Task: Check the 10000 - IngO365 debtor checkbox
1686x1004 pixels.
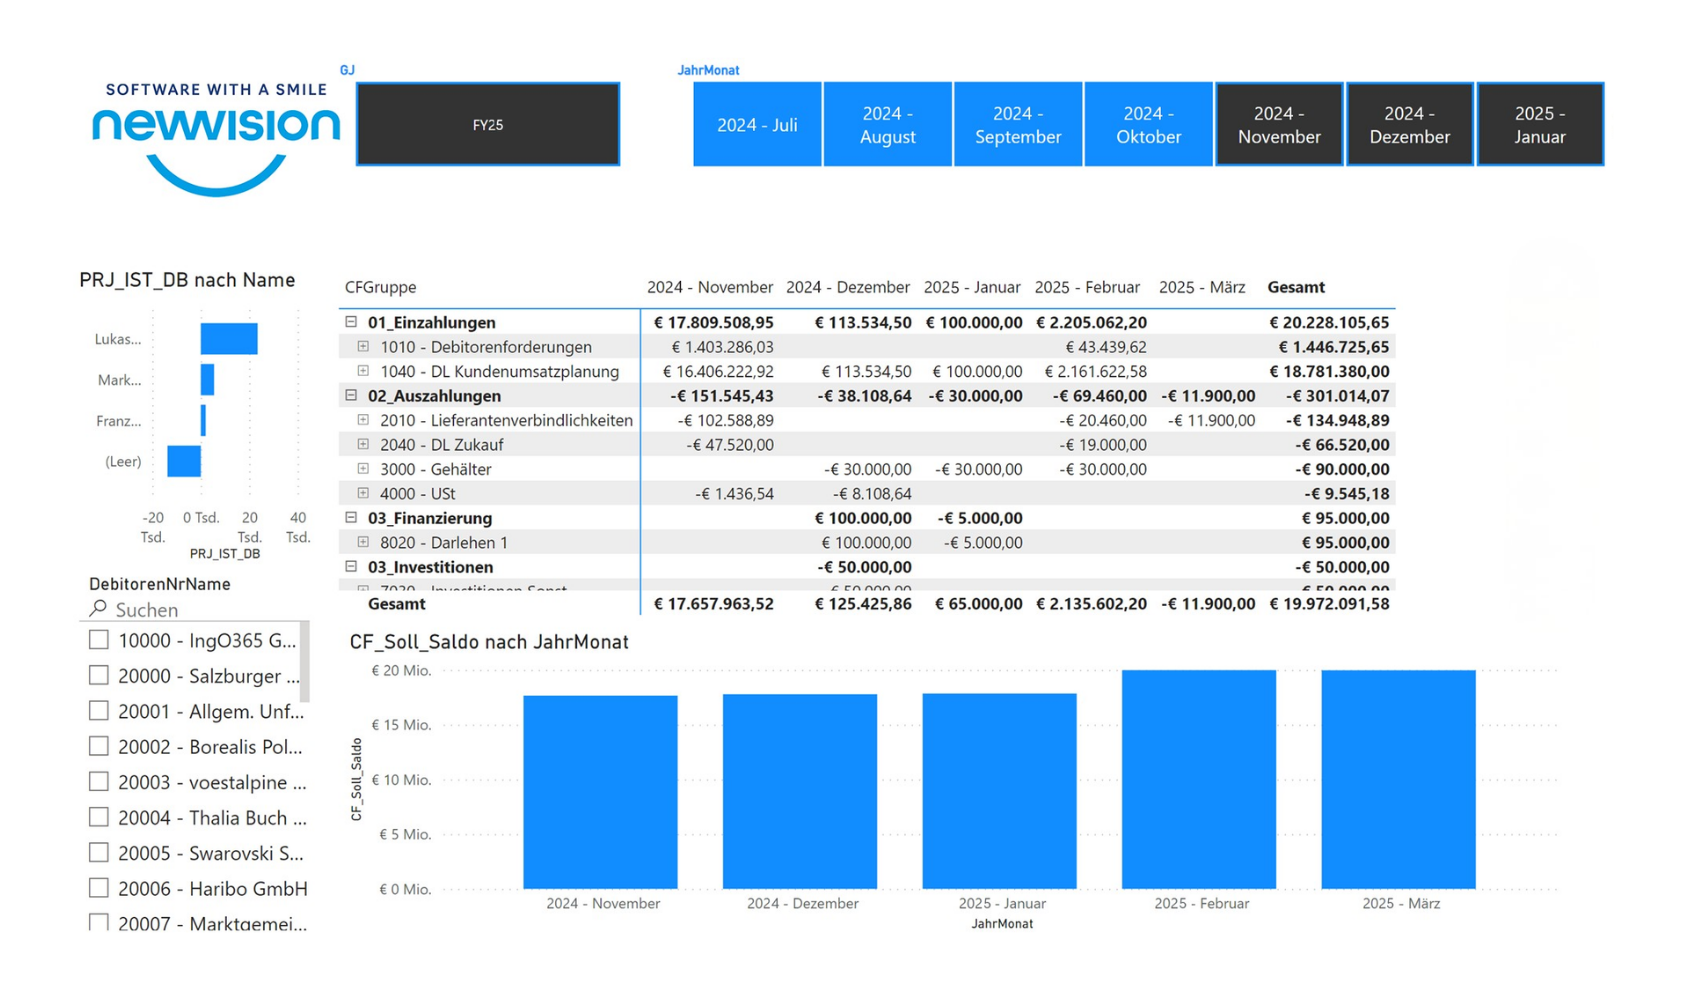Action: point(99,639)
